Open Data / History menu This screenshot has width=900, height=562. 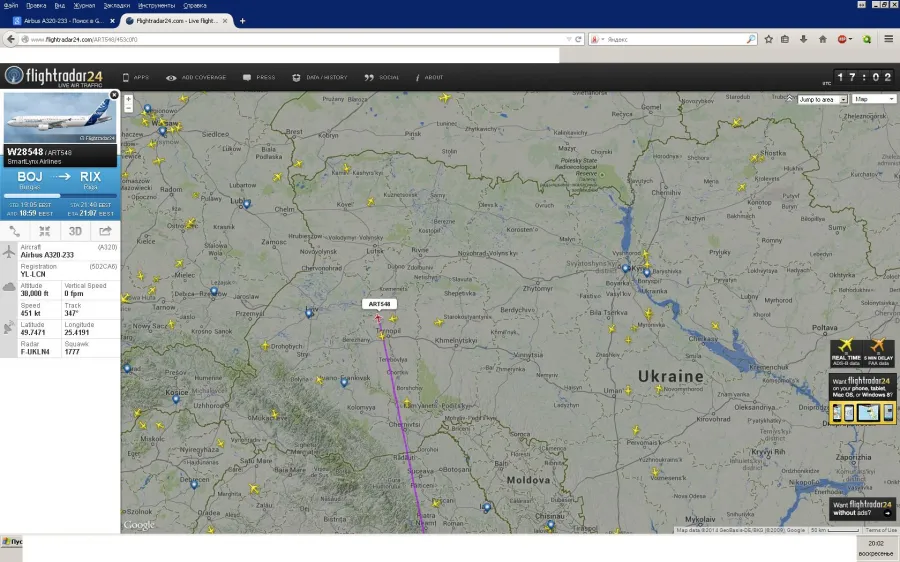320,77
